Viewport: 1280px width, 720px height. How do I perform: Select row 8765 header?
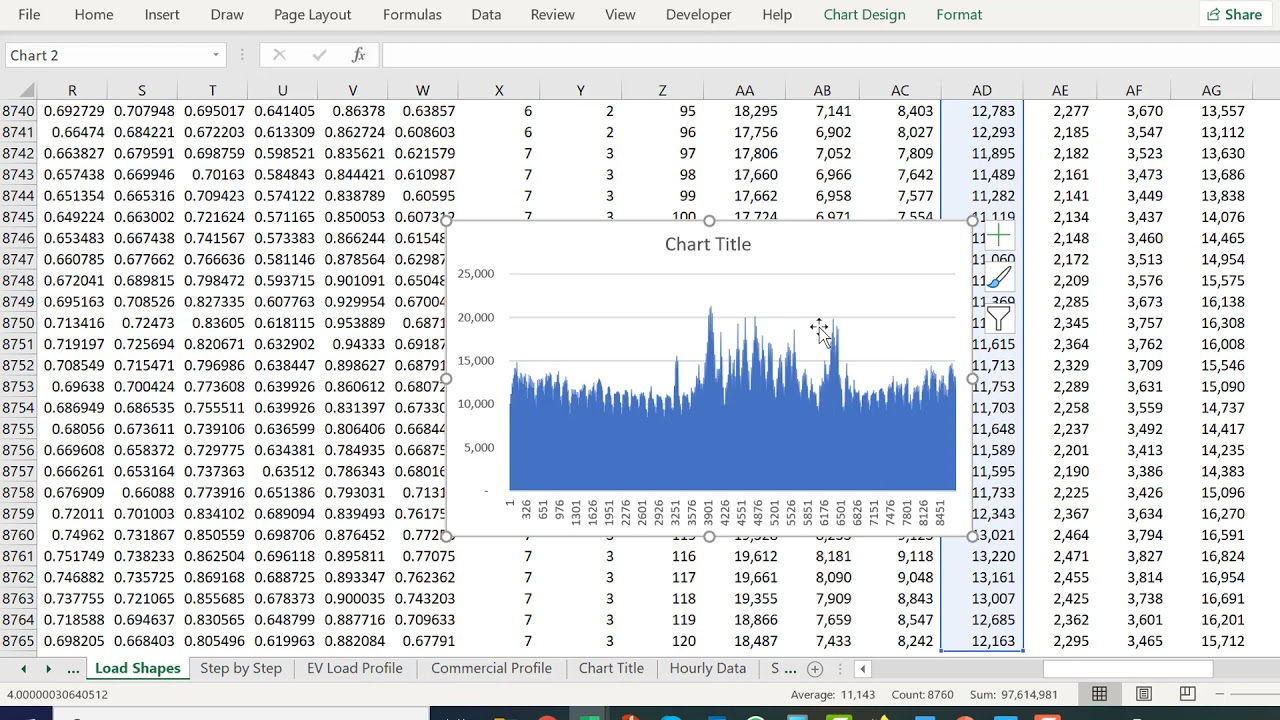click(18, 641)
